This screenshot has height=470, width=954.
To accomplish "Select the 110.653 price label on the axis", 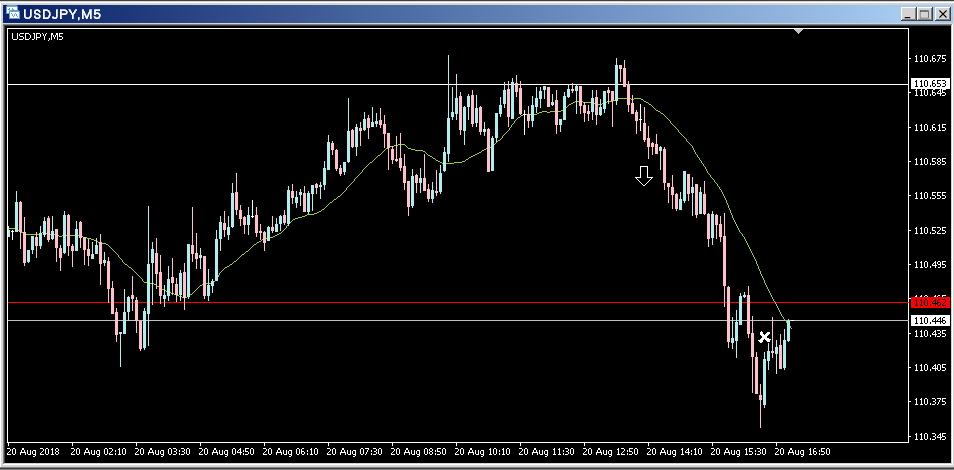I will (930, 83).
